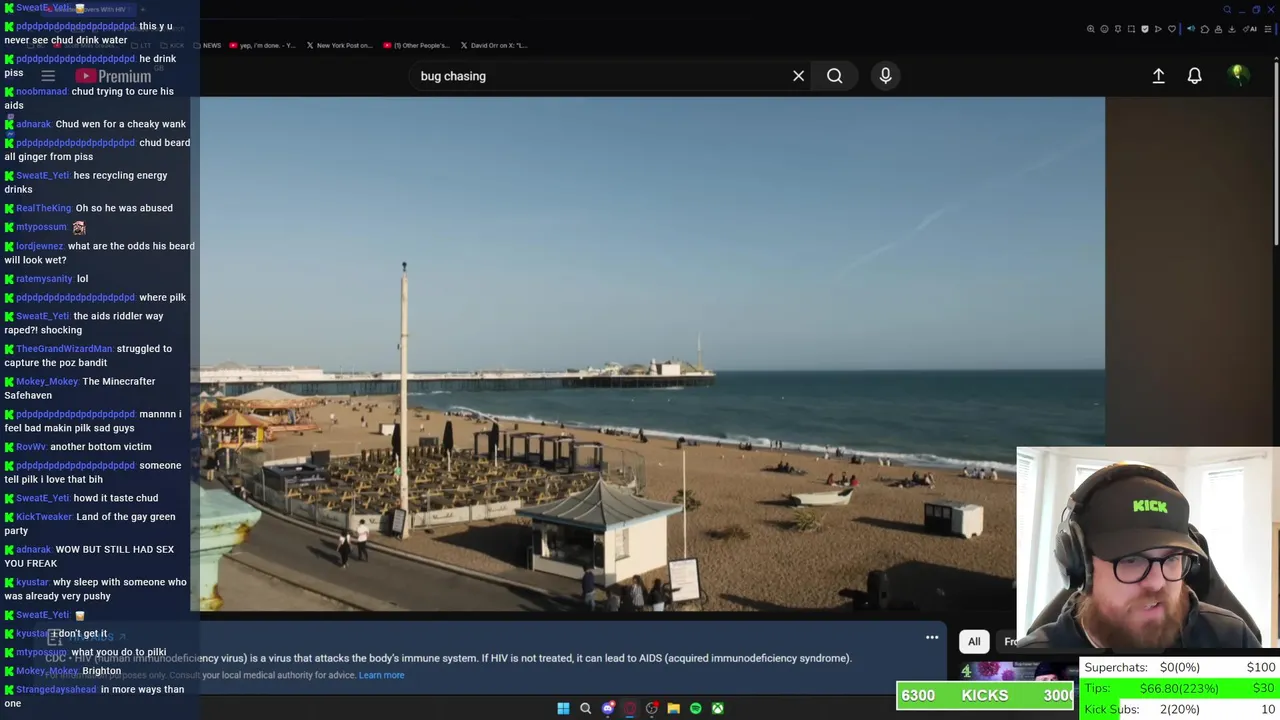
Task: Open the three-dot menu on info panel
Action: 932,637
